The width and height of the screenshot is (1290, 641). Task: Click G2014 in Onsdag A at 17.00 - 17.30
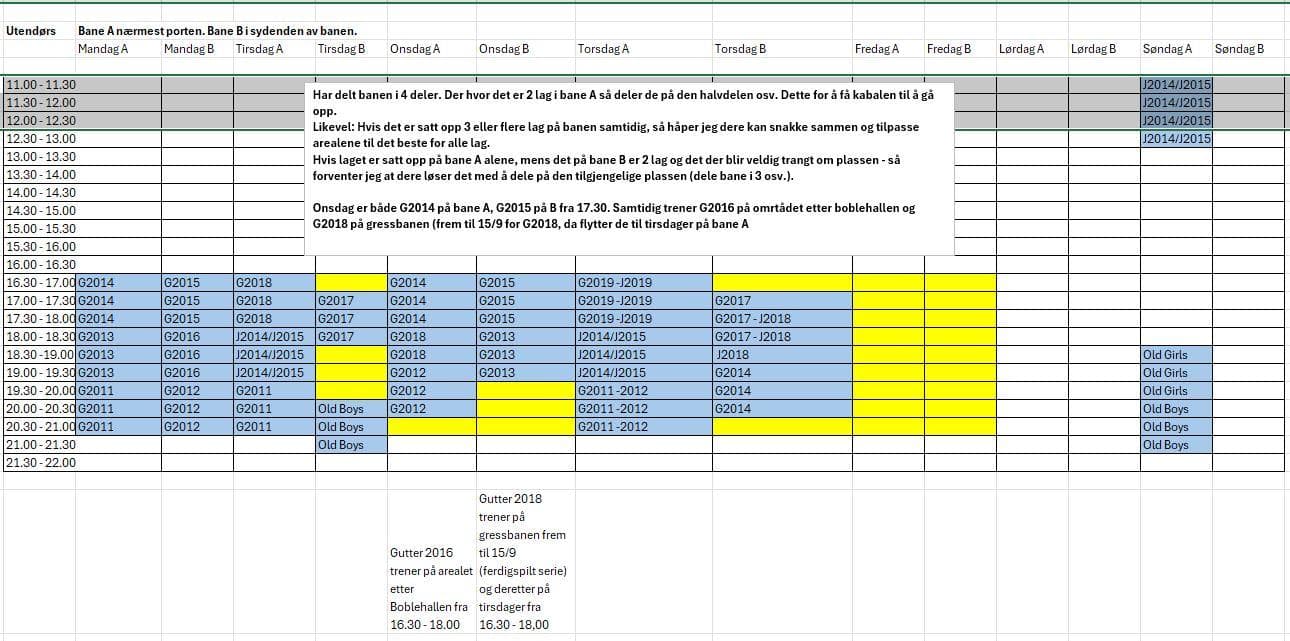pyautogui.click(x=432, y=301)
